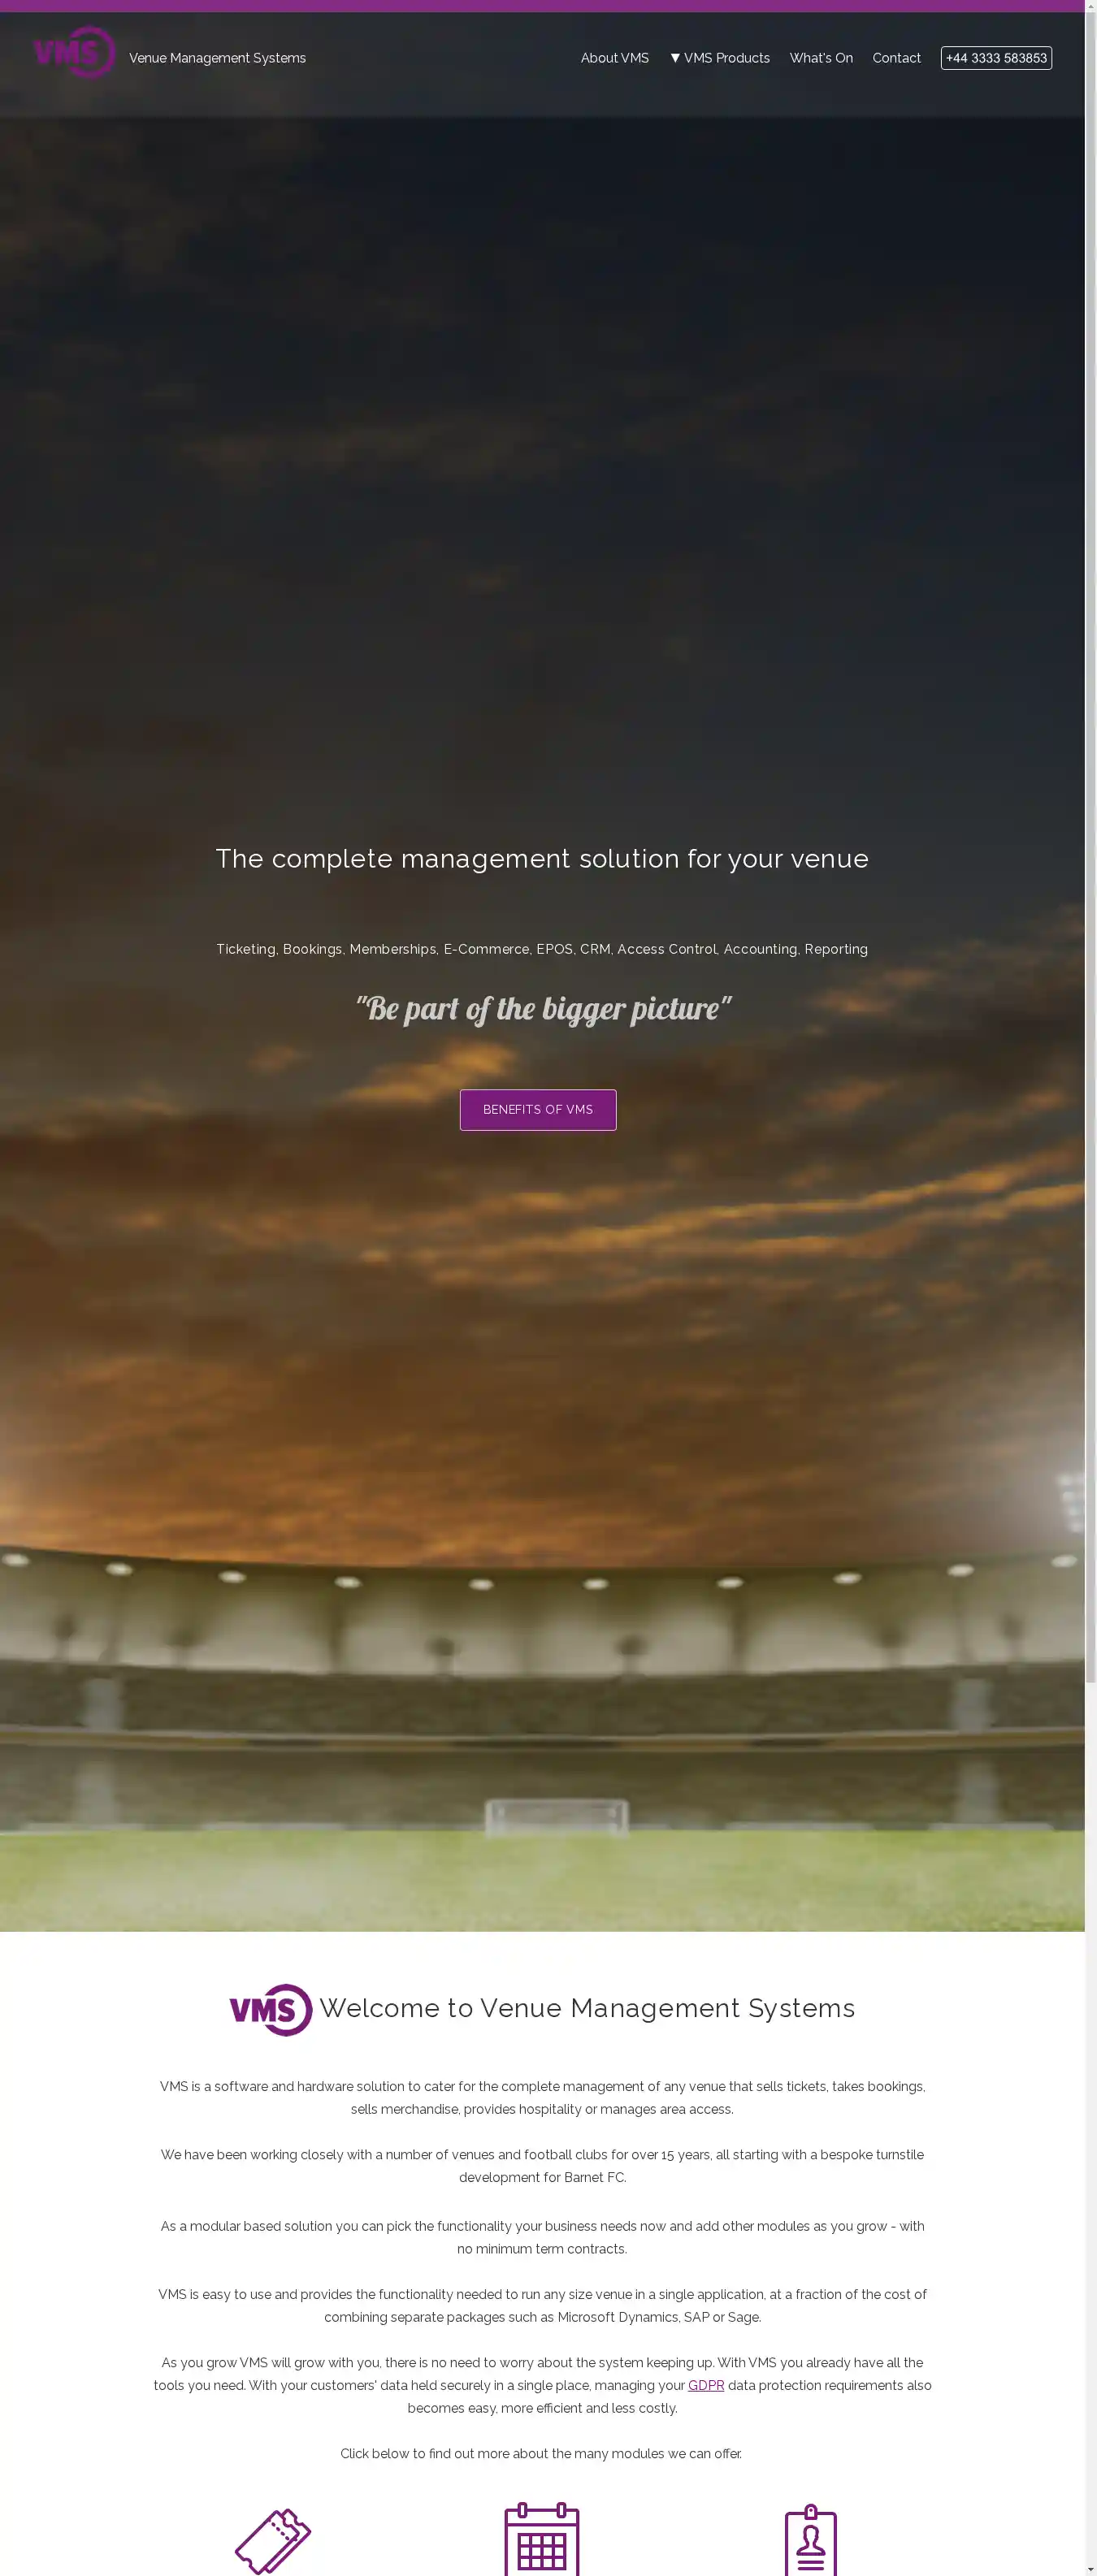1097x2576 pixels.
Task: Follow the GDPR hyperlink in the paragraph
Action: (706, 2385)
